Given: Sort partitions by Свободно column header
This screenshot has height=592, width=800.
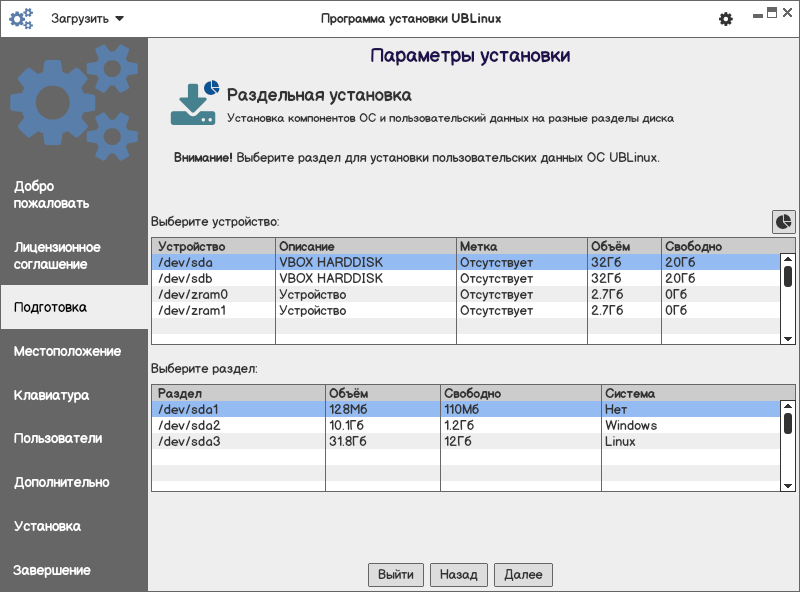Looking at the screenshot, I should pyautogui.click(x=521, y=393).
